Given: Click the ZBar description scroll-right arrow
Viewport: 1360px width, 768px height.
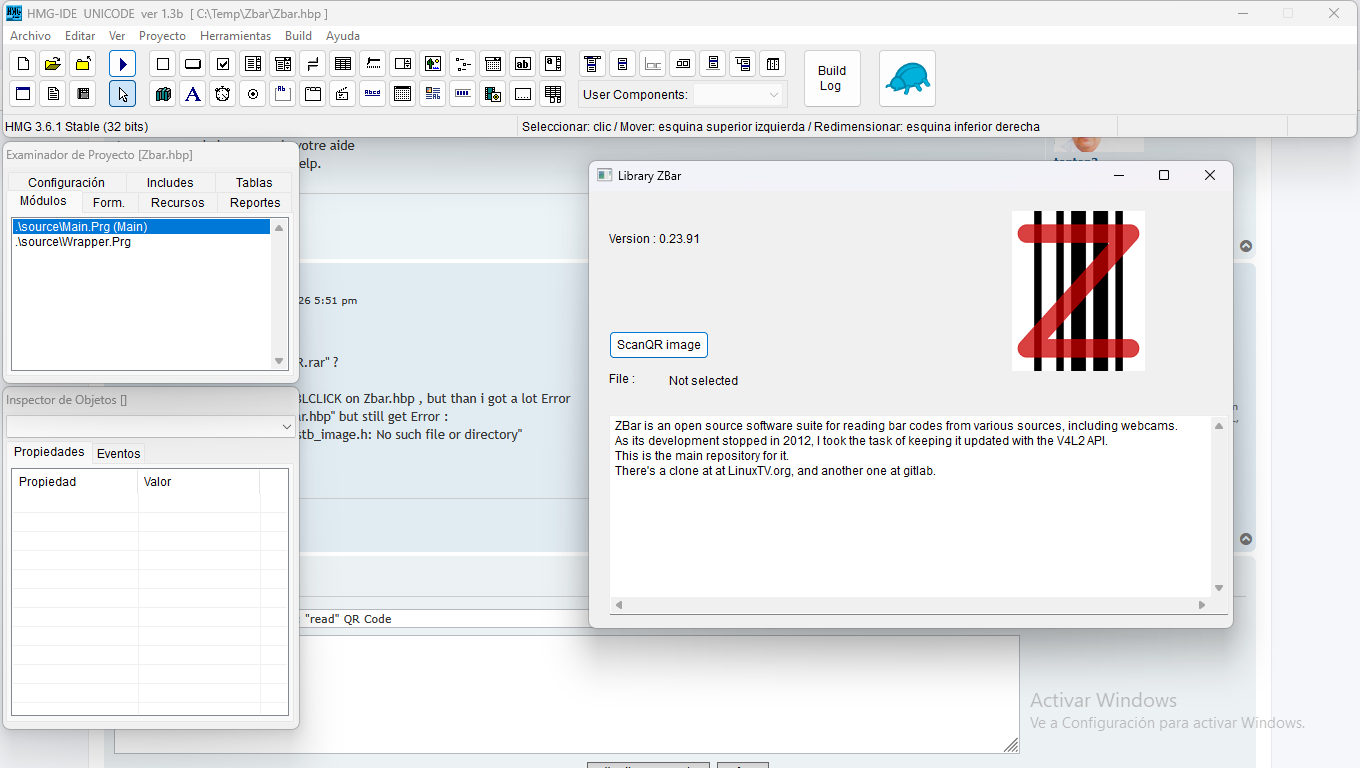Looking at the screenshot, I should 1202,605.
